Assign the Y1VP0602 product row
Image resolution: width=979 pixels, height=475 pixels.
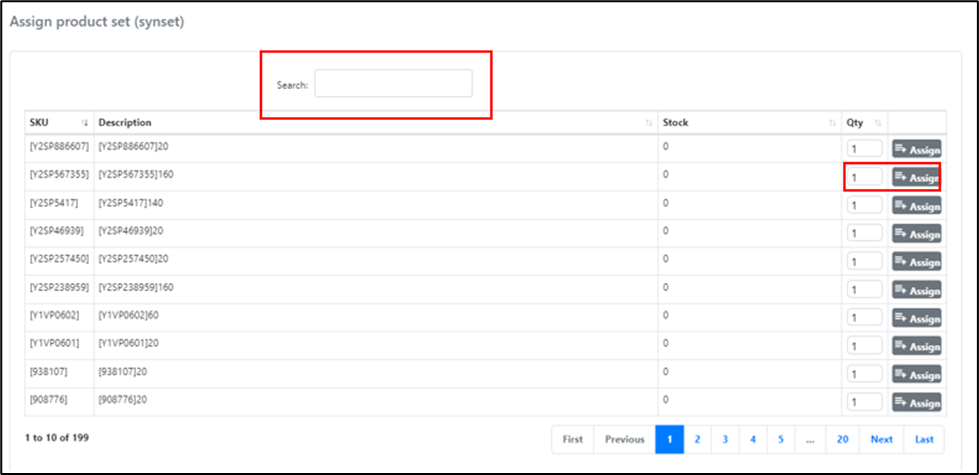[917, 318]
